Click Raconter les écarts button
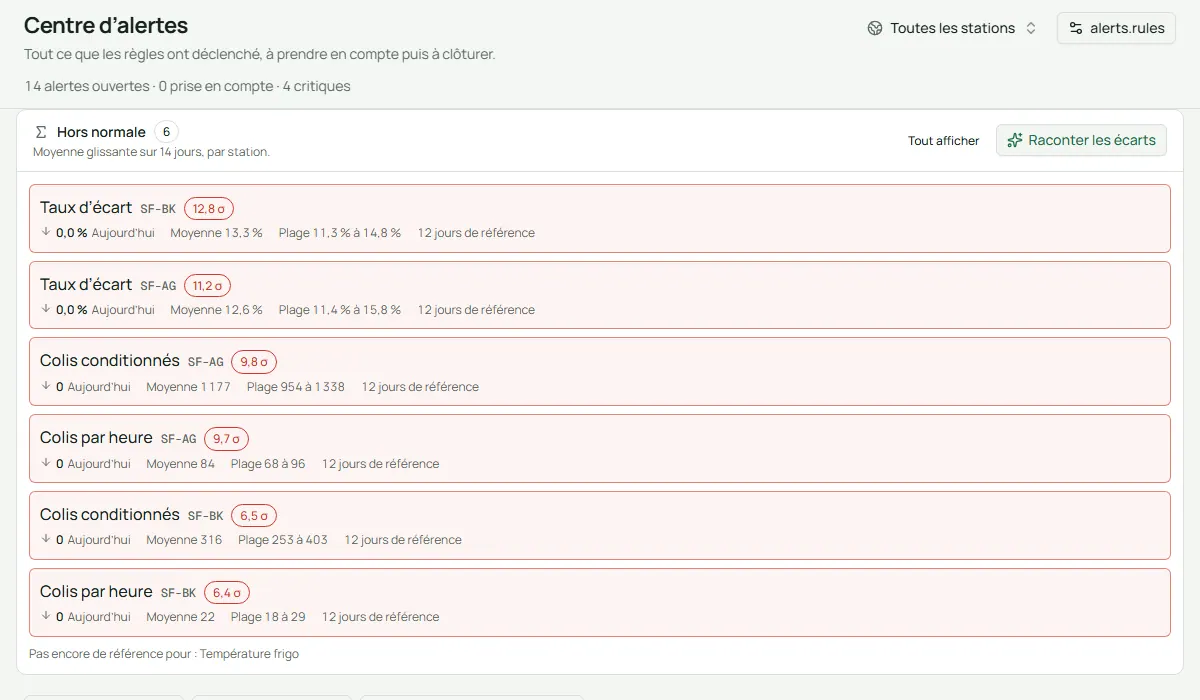This screenshot has width=1200, height=700. [x=1081, y=140]
